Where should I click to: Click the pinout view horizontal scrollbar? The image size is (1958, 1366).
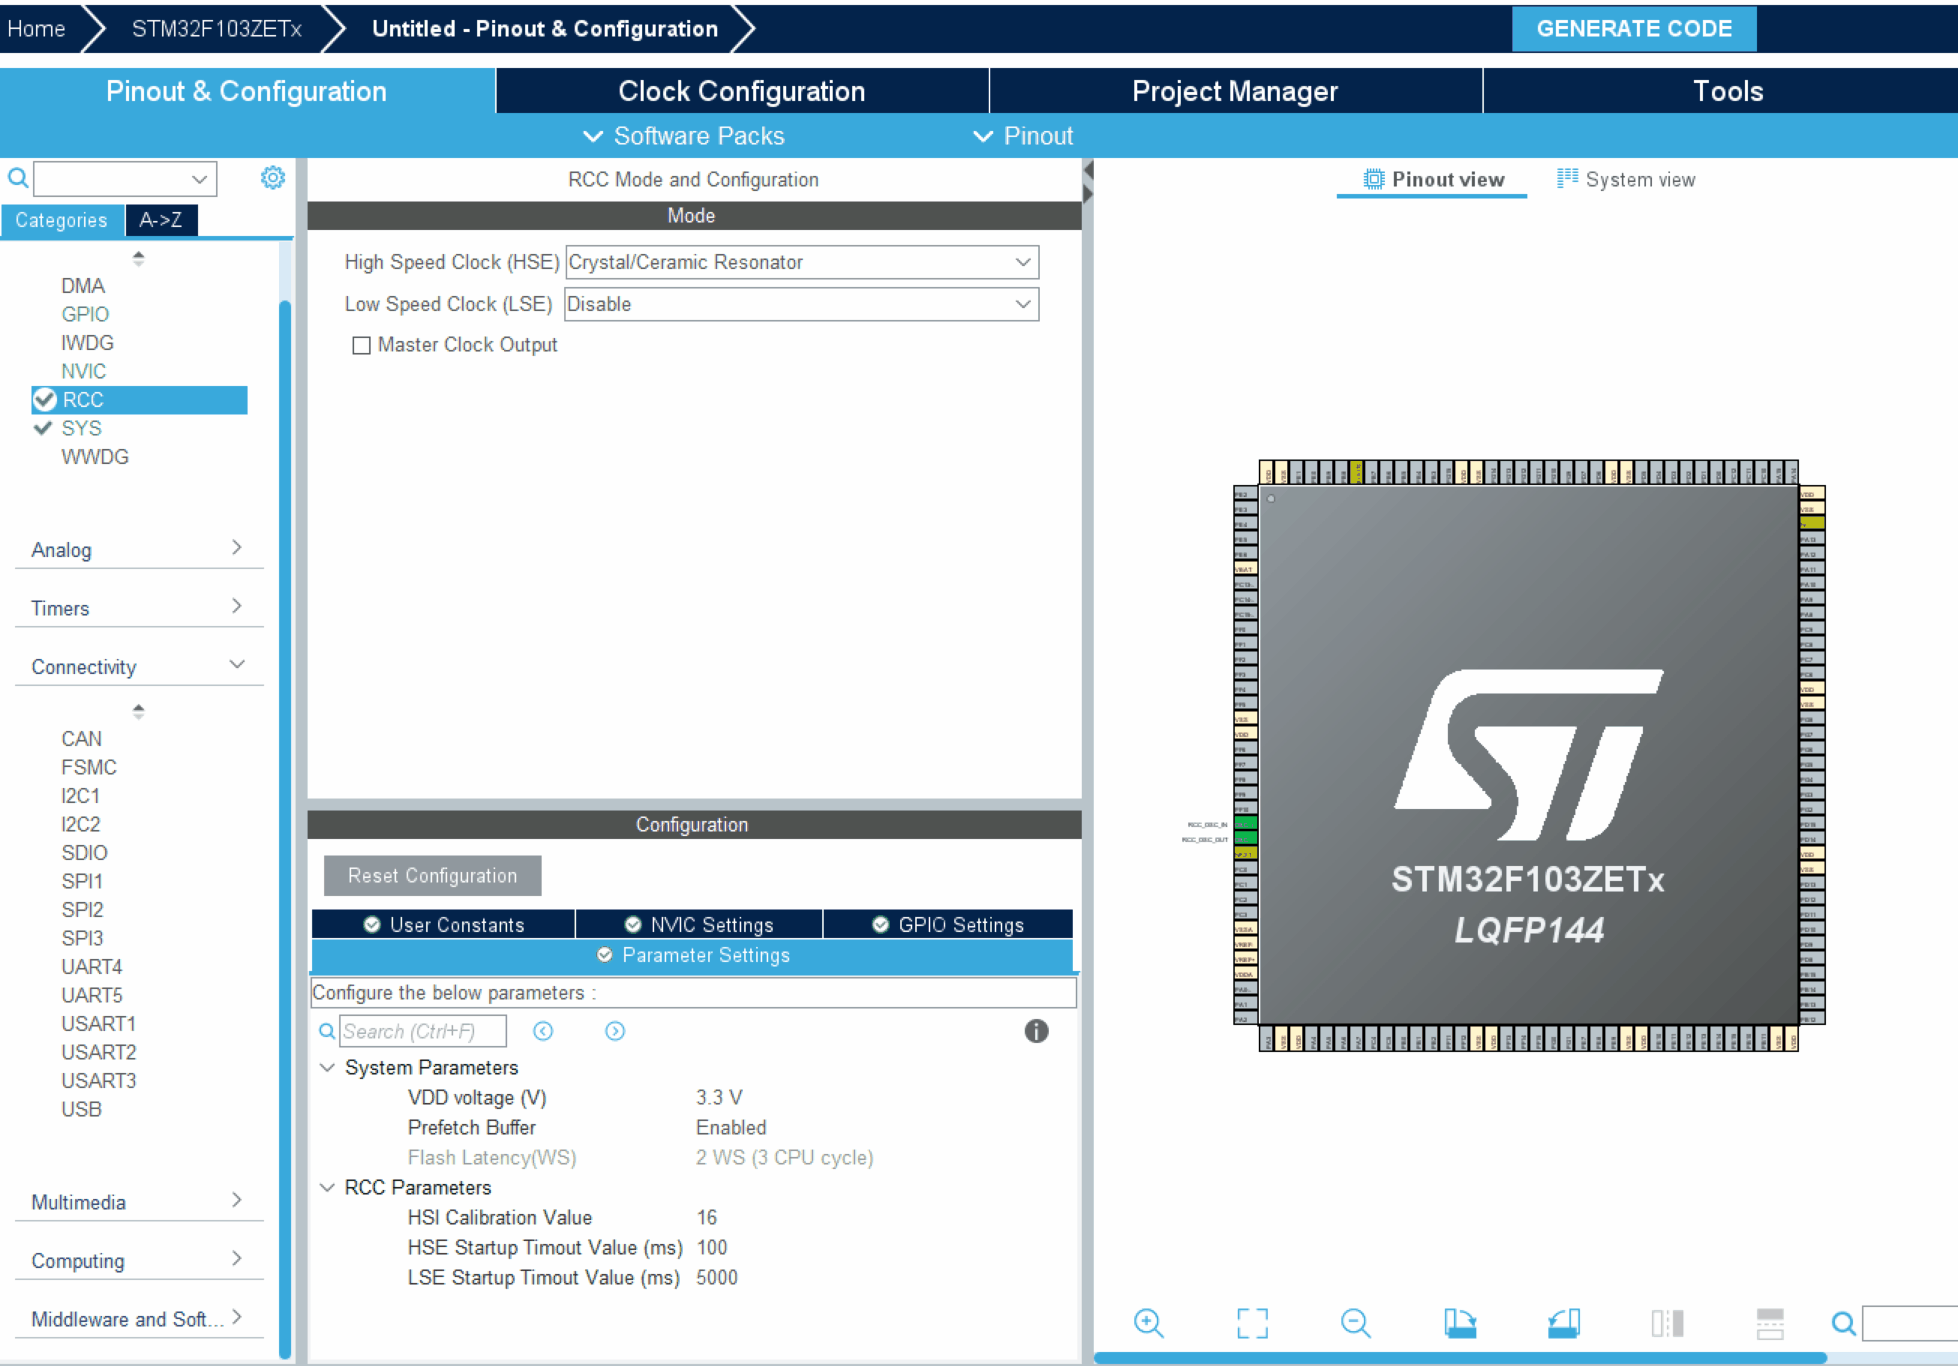coord(1460,1358)
